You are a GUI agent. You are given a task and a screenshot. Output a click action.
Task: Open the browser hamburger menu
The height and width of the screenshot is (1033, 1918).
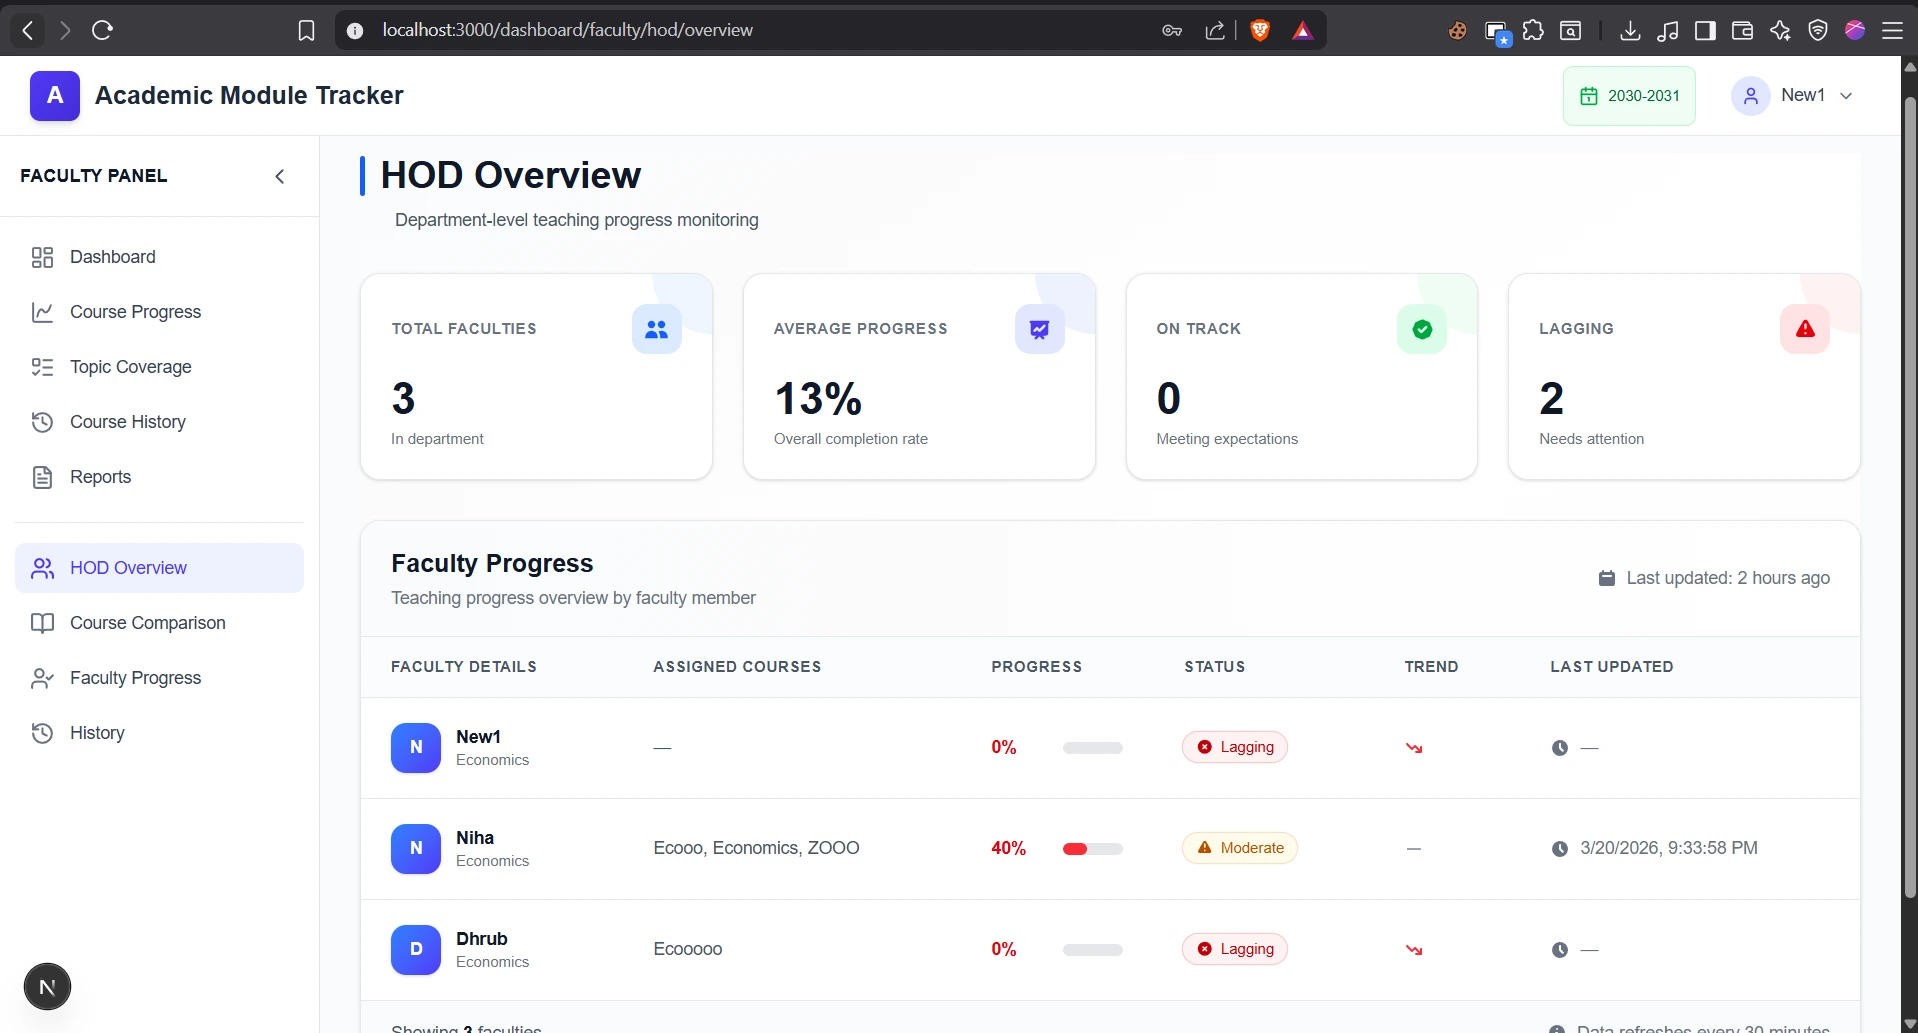tap(1892, 30)
